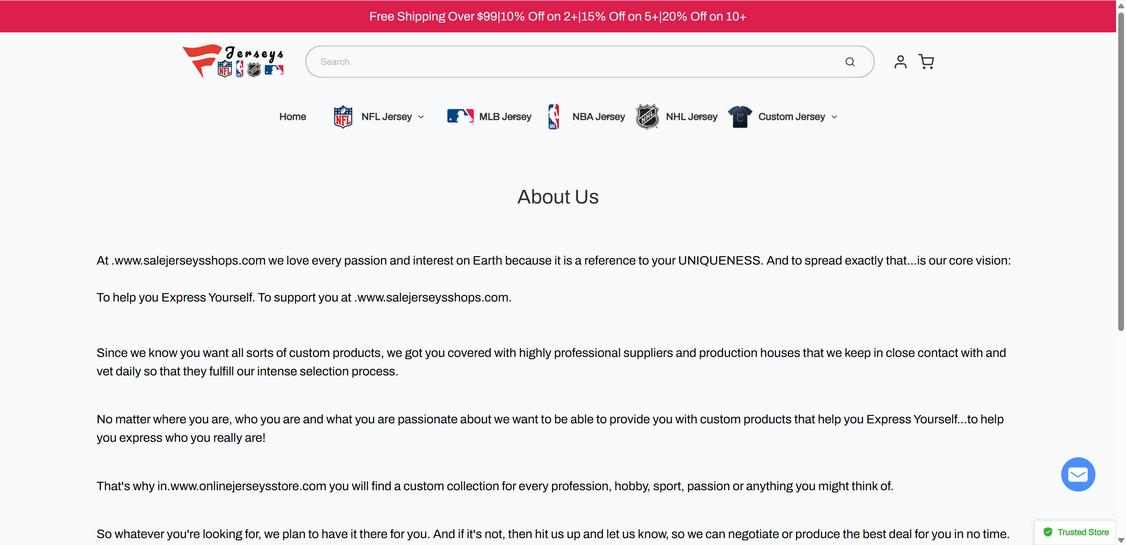Open the NFL Jersey menu item
Screen dimensions: 1126x545
pyautogui.click(x=386, y=116)
